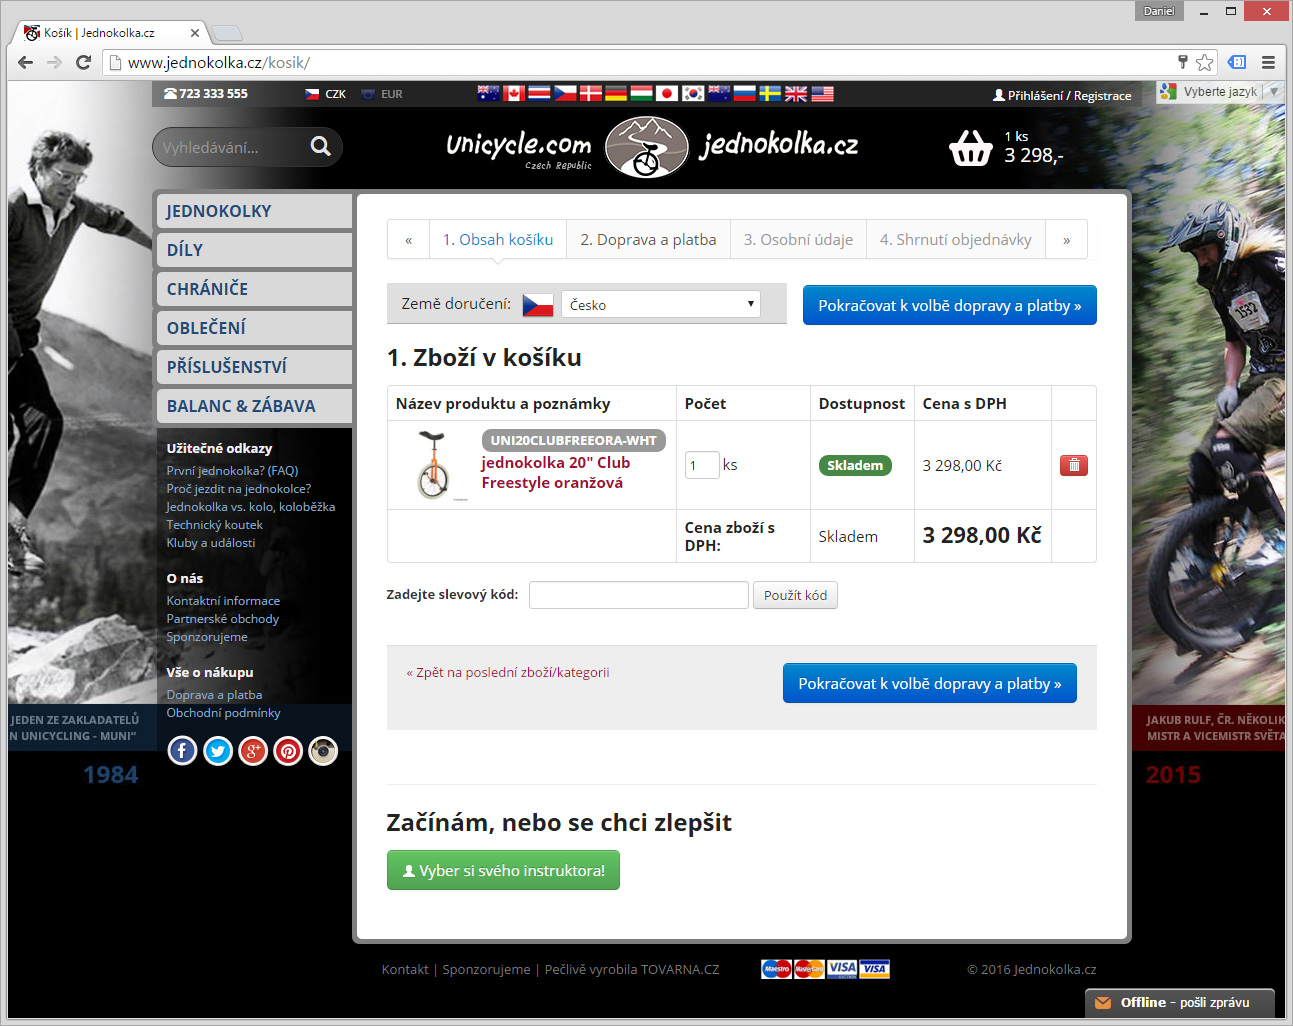Select the Czech flag in language row

click(x=565, y=93)
